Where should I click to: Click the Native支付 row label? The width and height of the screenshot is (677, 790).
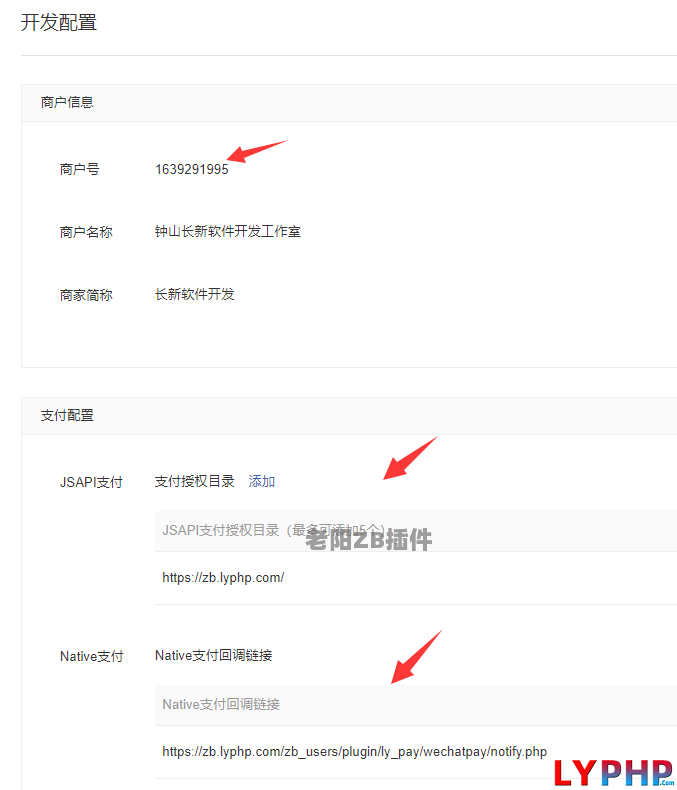point(91,656)
